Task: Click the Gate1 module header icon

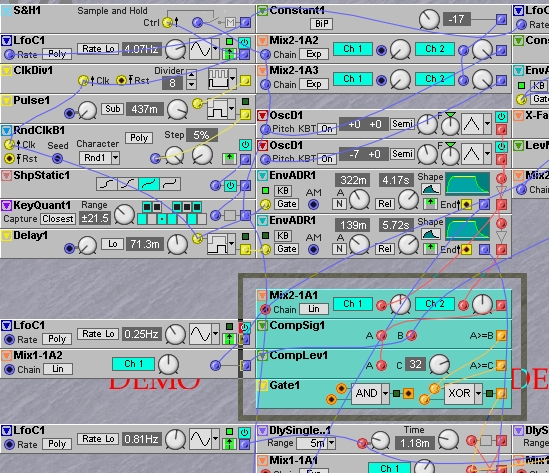Action: [x=262, y=385]
